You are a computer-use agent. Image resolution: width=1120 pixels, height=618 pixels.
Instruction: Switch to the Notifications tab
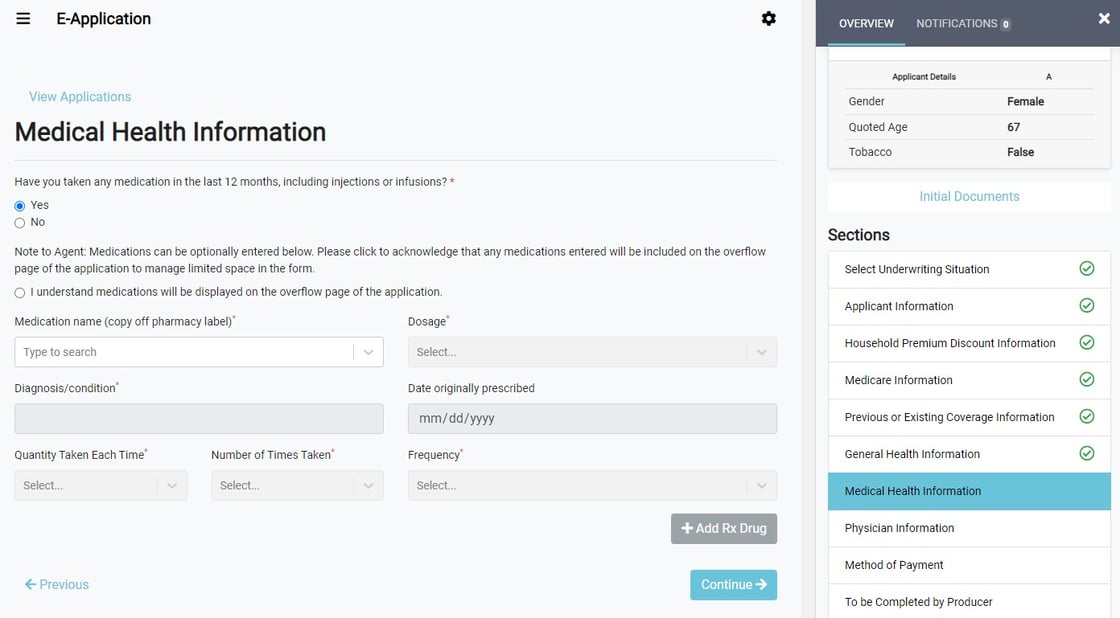pyautogui.click(x=955, y=23)
